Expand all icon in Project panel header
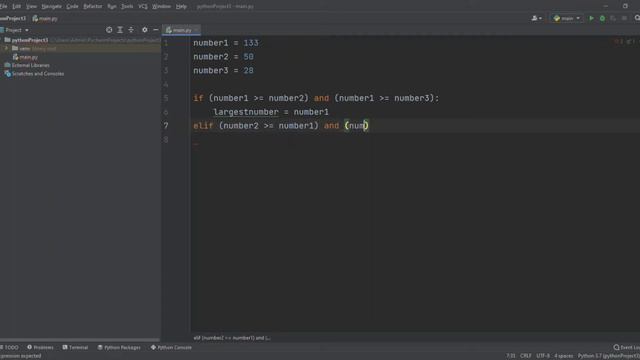640x360 pixels. pos(120,30)
